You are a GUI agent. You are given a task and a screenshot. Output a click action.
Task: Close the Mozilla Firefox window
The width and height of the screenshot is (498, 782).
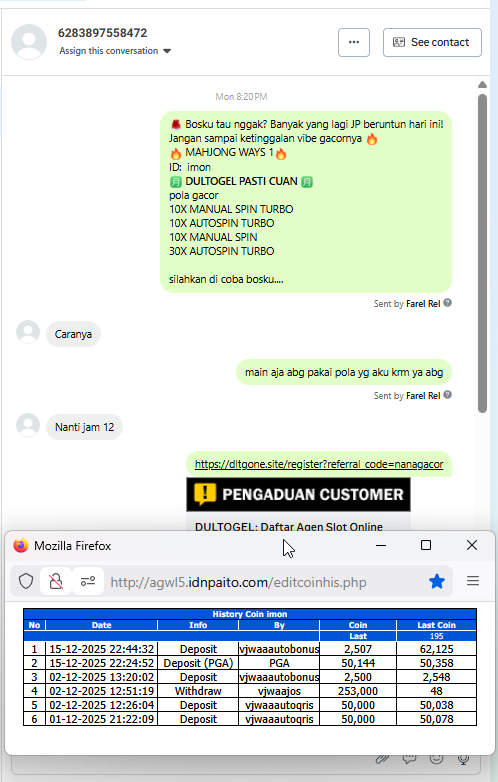[x=472, y=546]
